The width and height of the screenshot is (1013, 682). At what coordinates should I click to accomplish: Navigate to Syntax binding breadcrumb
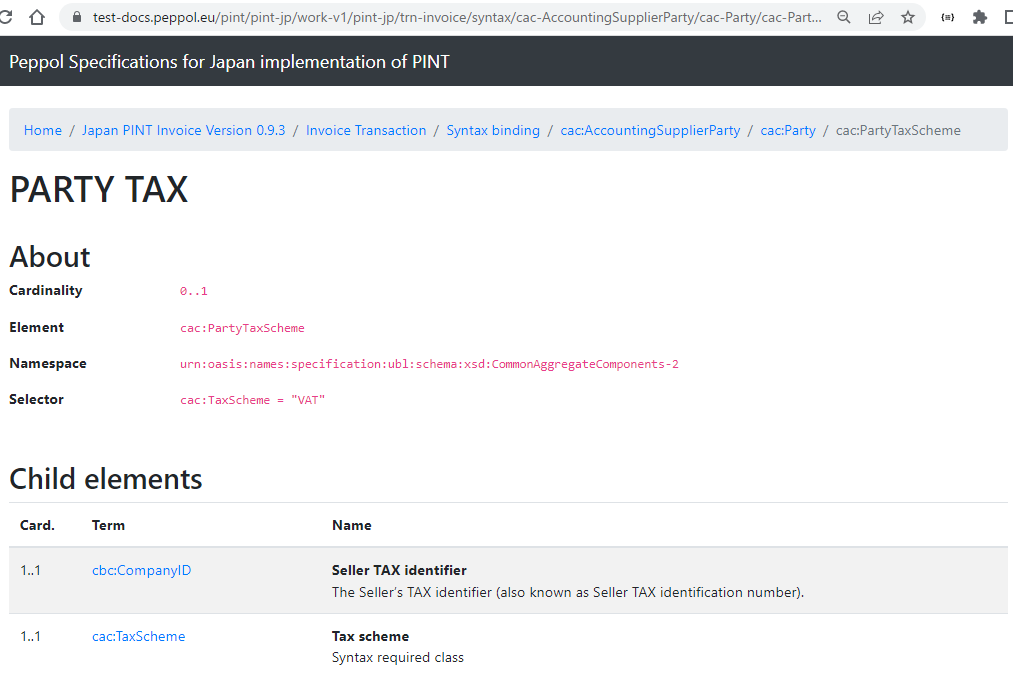tap(493, 130)
